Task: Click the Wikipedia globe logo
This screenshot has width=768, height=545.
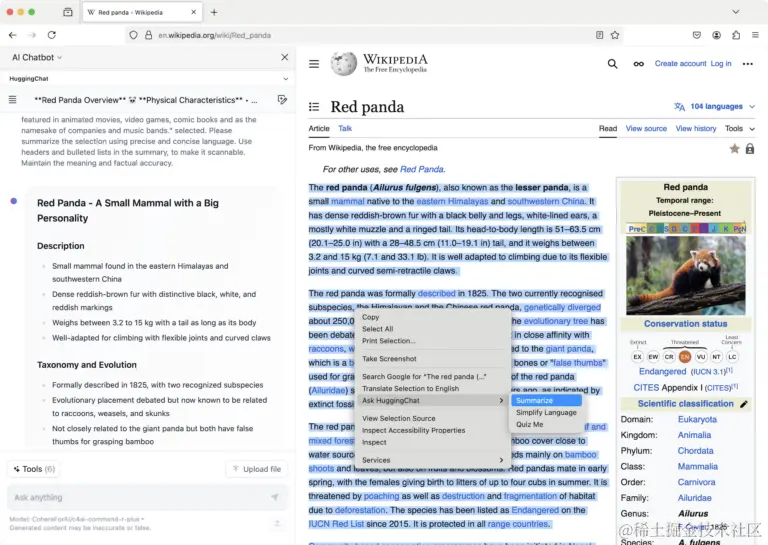Action: 343,64
